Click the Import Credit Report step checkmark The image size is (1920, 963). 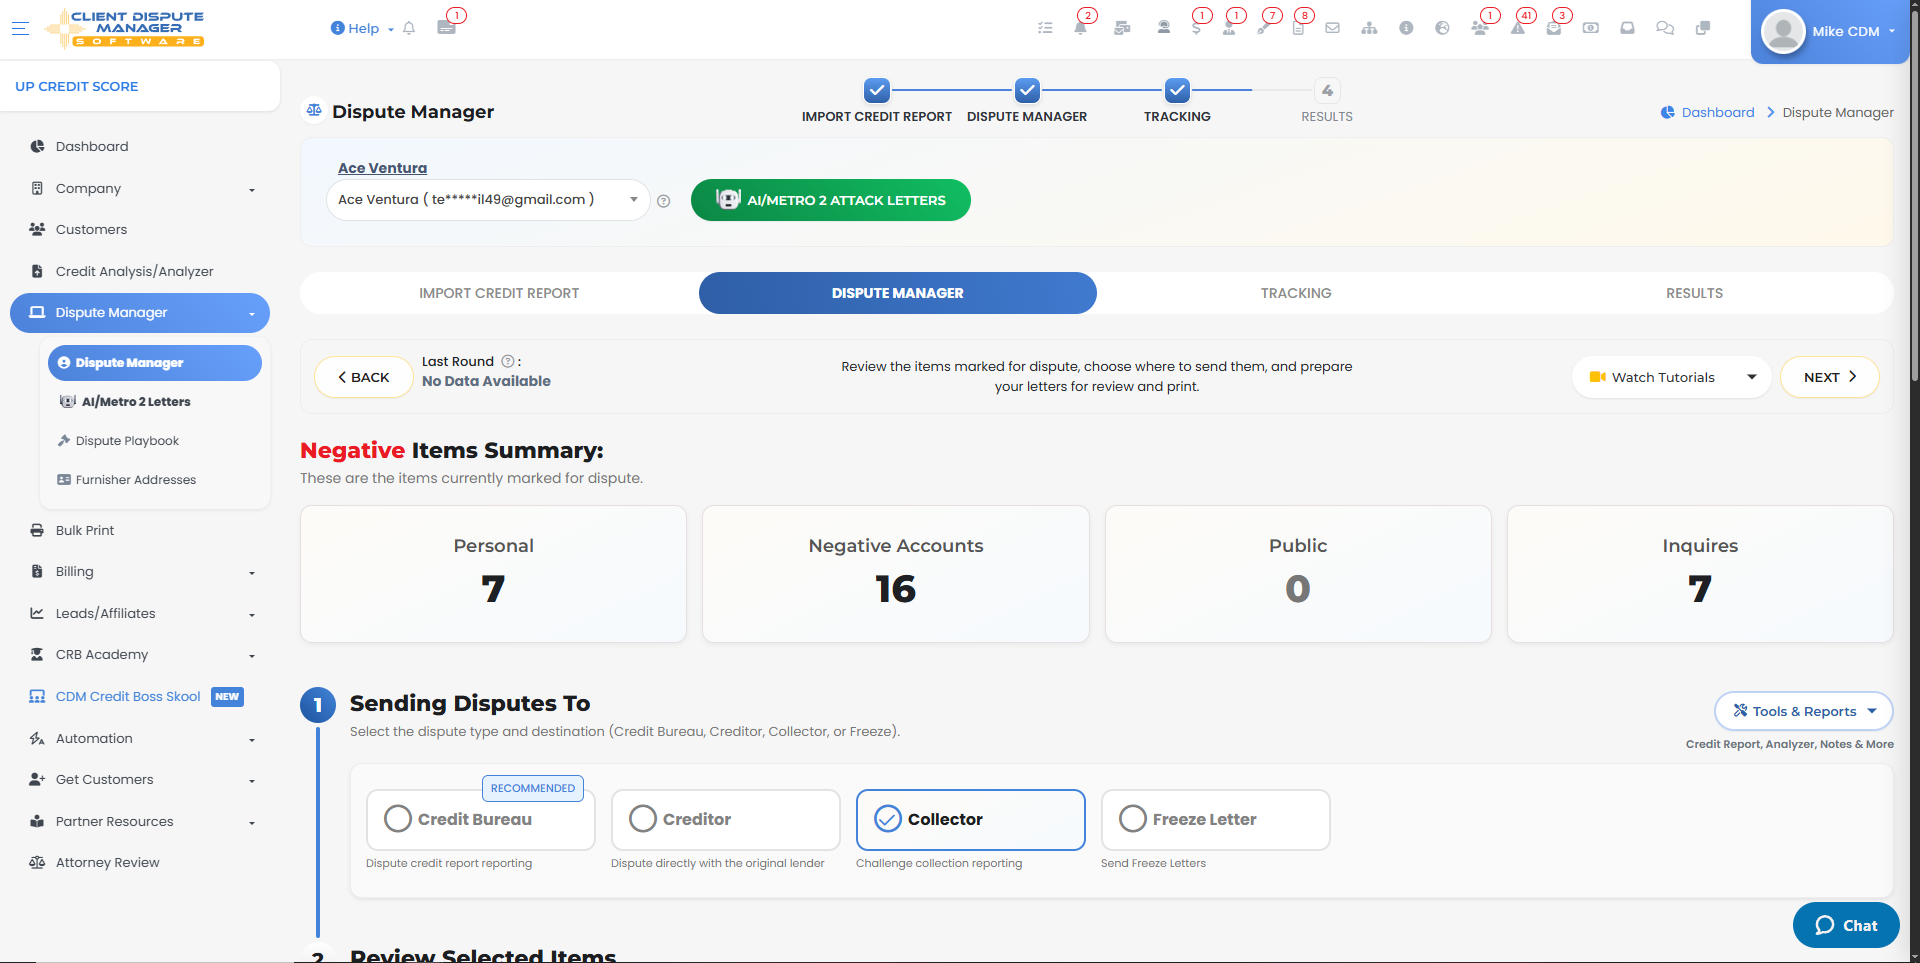(877, 90)
